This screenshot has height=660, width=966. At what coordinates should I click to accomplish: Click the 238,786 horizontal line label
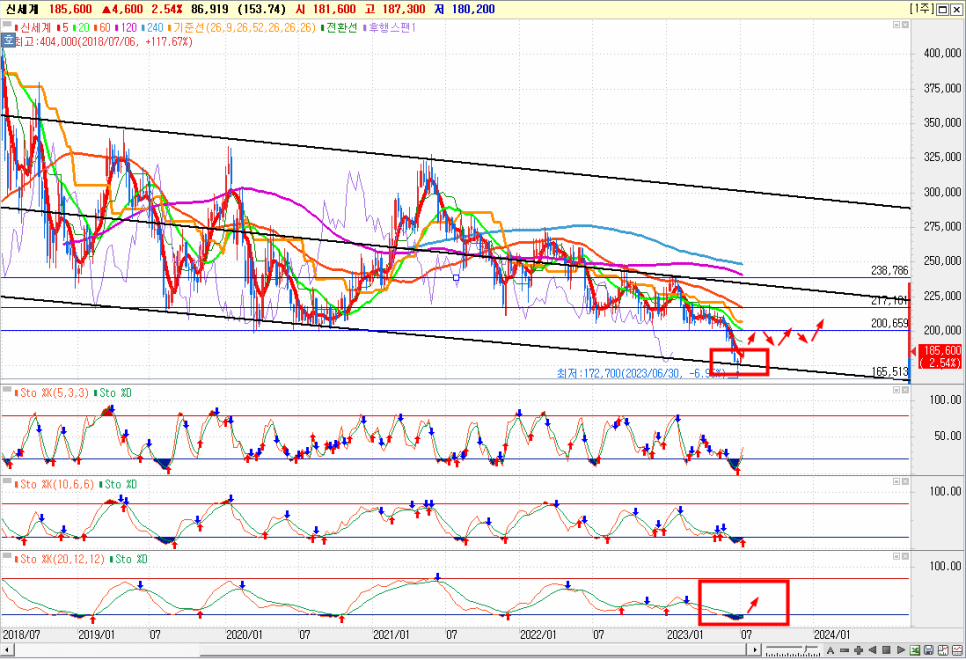[x=890, y=271]
